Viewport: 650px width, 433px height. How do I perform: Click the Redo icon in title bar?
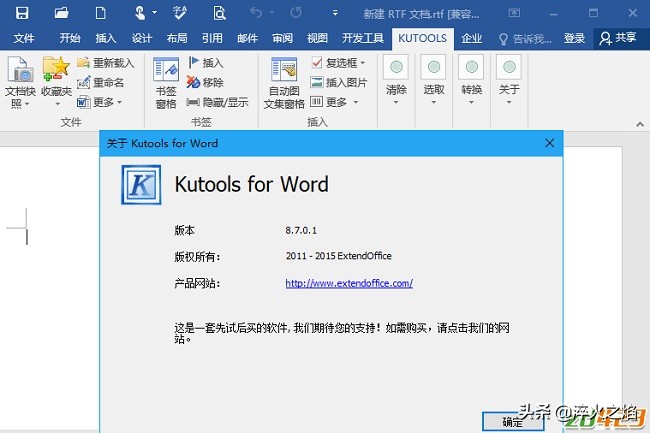[x=296, y=13]
